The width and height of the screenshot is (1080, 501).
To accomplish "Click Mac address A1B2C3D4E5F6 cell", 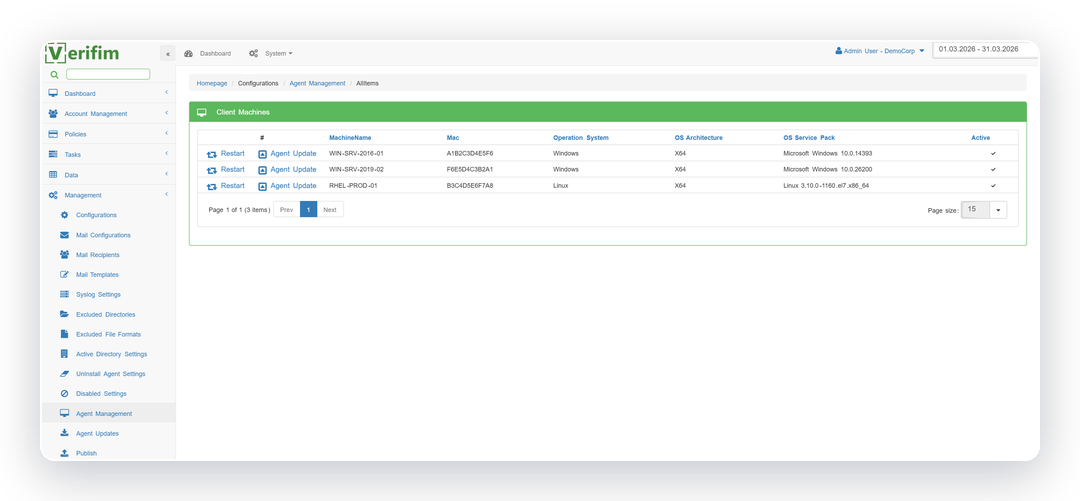I will pos(470,154).
